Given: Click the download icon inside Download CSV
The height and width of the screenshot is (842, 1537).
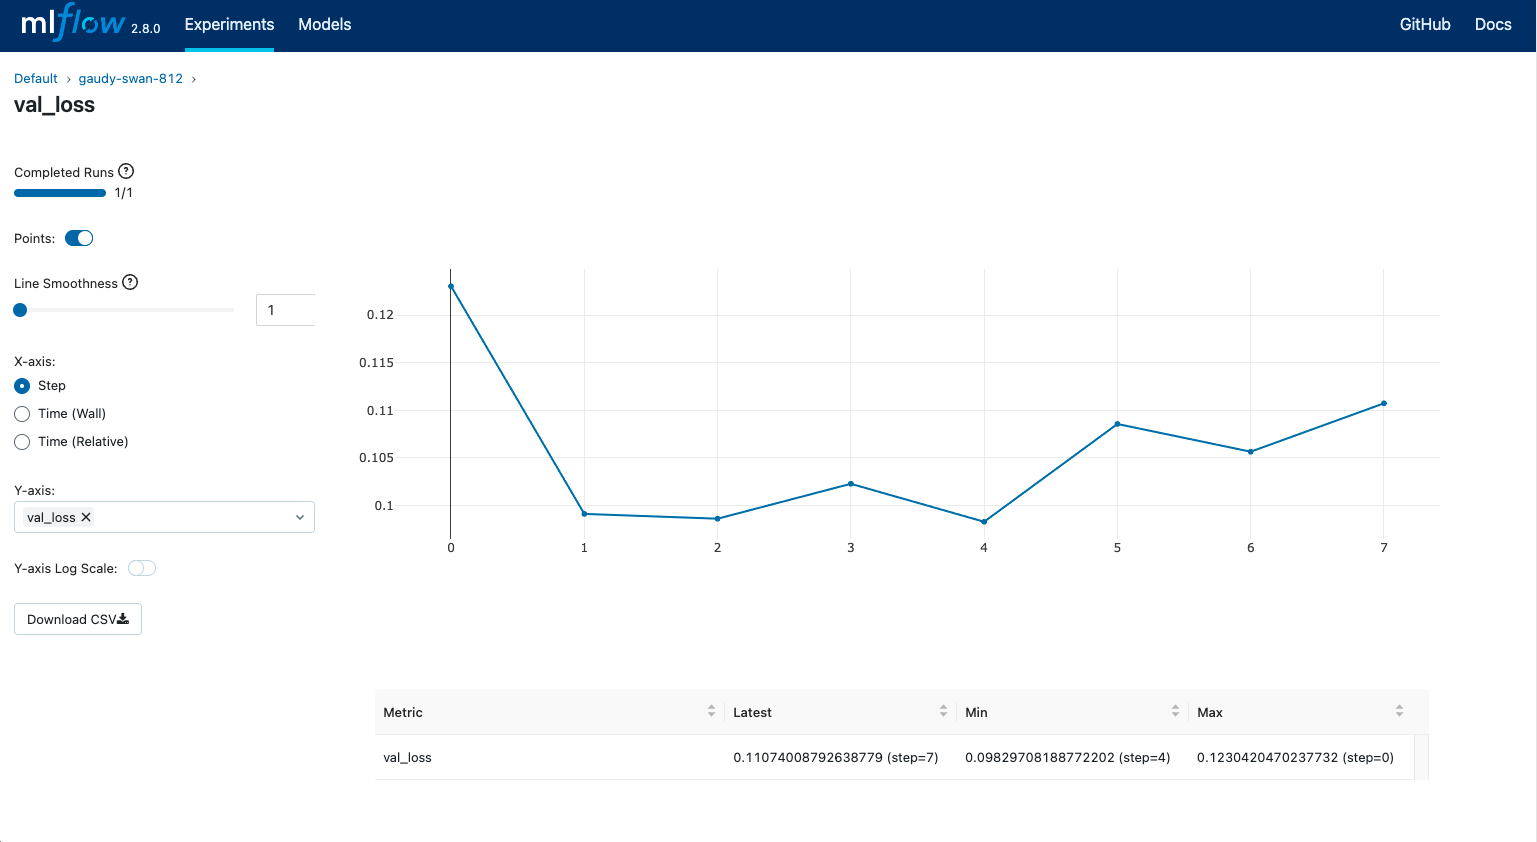Looking at the screenshot, I should coord(124,618).
